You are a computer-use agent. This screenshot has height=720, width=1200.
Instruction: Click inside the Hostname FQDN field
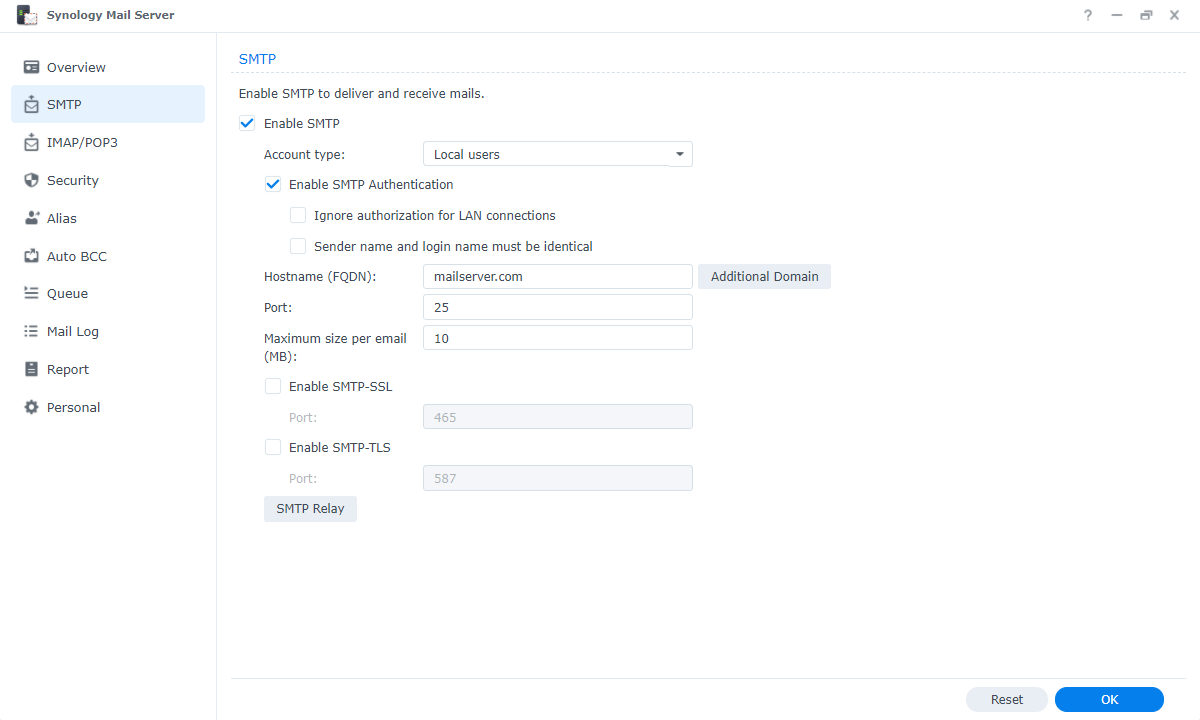(557, 276)
